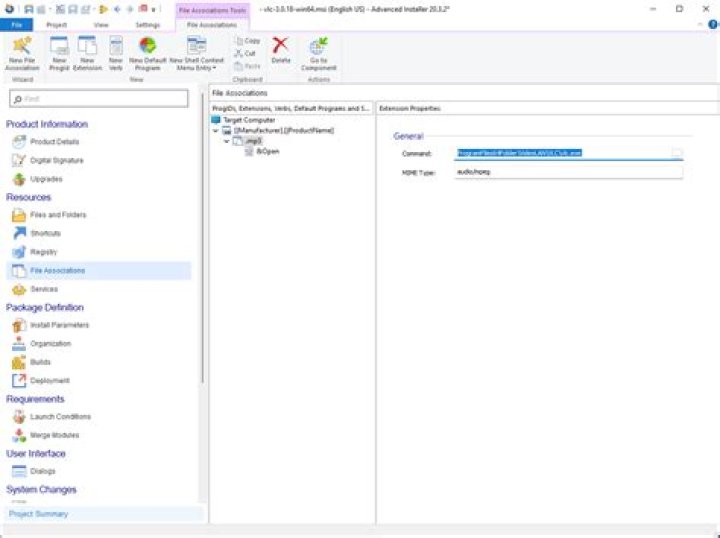Click the Command field browse button
The image size is (720, 538).
677,153
